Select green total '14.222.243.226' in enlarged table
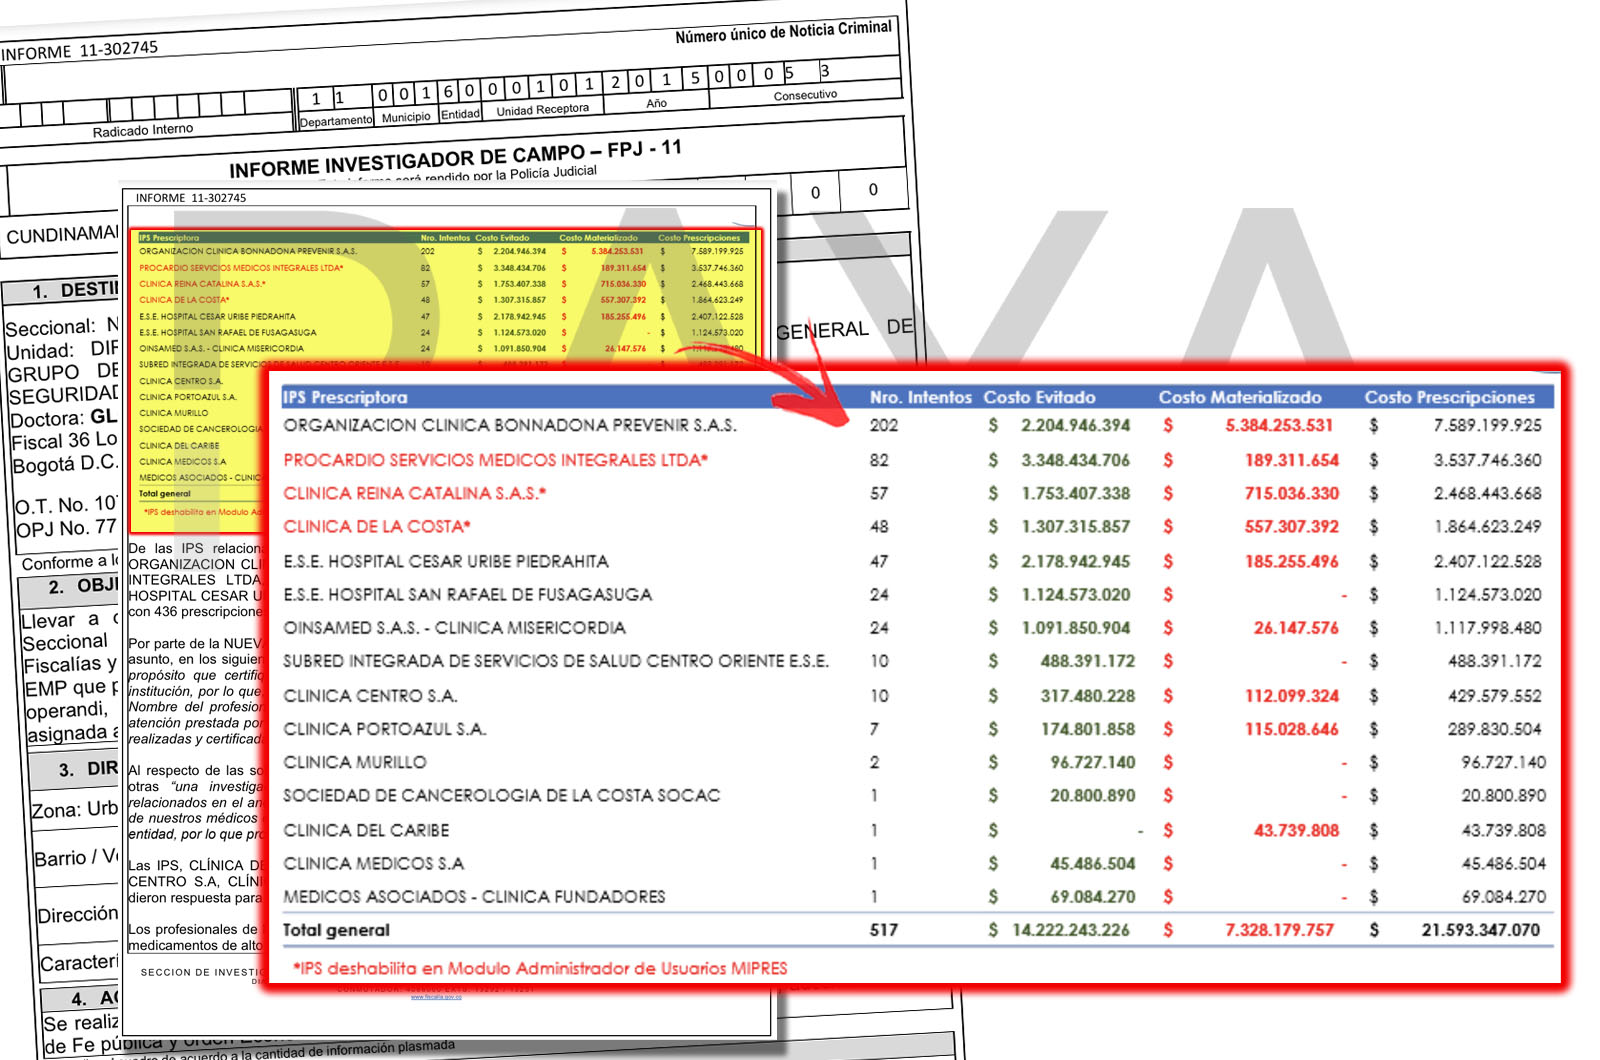 1071,930
